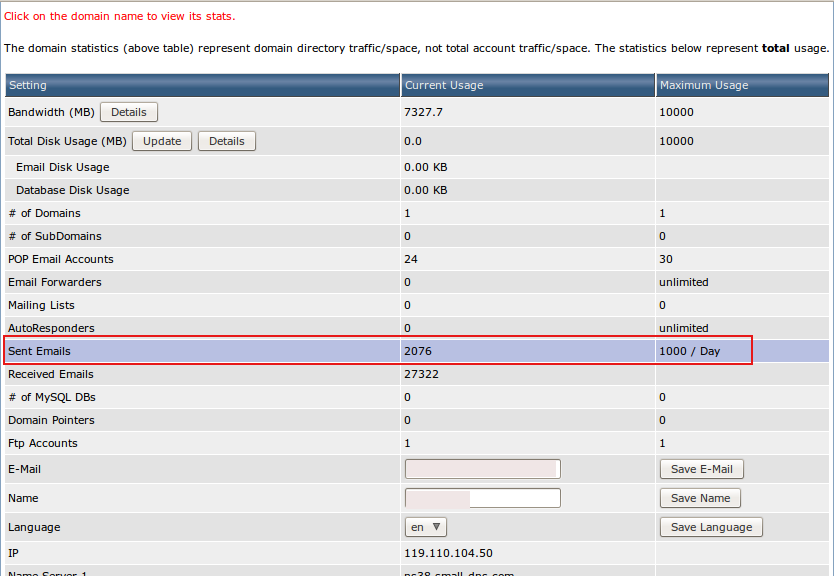The image size is (834, 576).
Task: Click the Bandwidth usage value 7327.7
Action: pos(423,112)
